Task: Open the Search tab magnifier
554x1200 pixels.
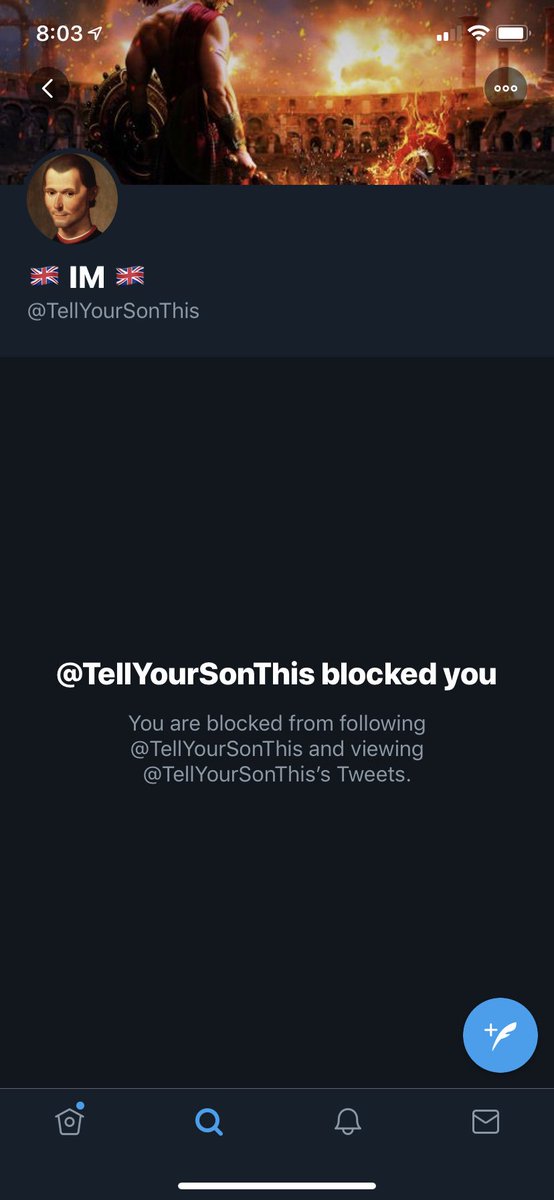Action: click(208, 1122)
